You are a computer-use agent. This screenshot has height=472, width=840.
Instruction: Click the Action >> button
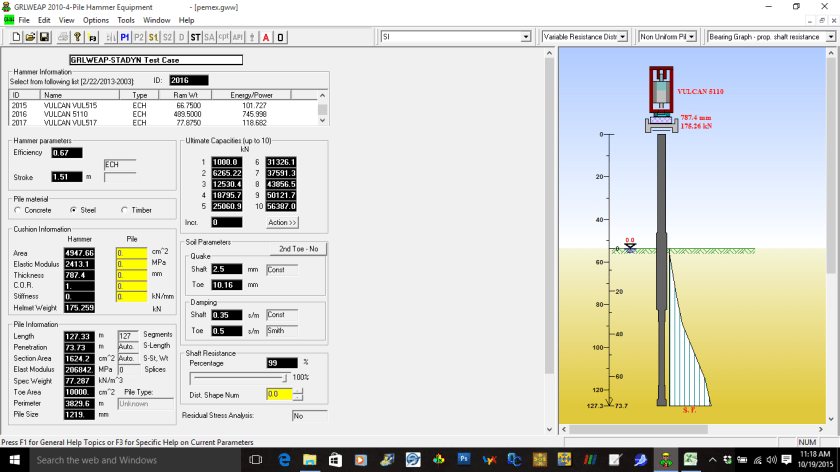(282, 222)
